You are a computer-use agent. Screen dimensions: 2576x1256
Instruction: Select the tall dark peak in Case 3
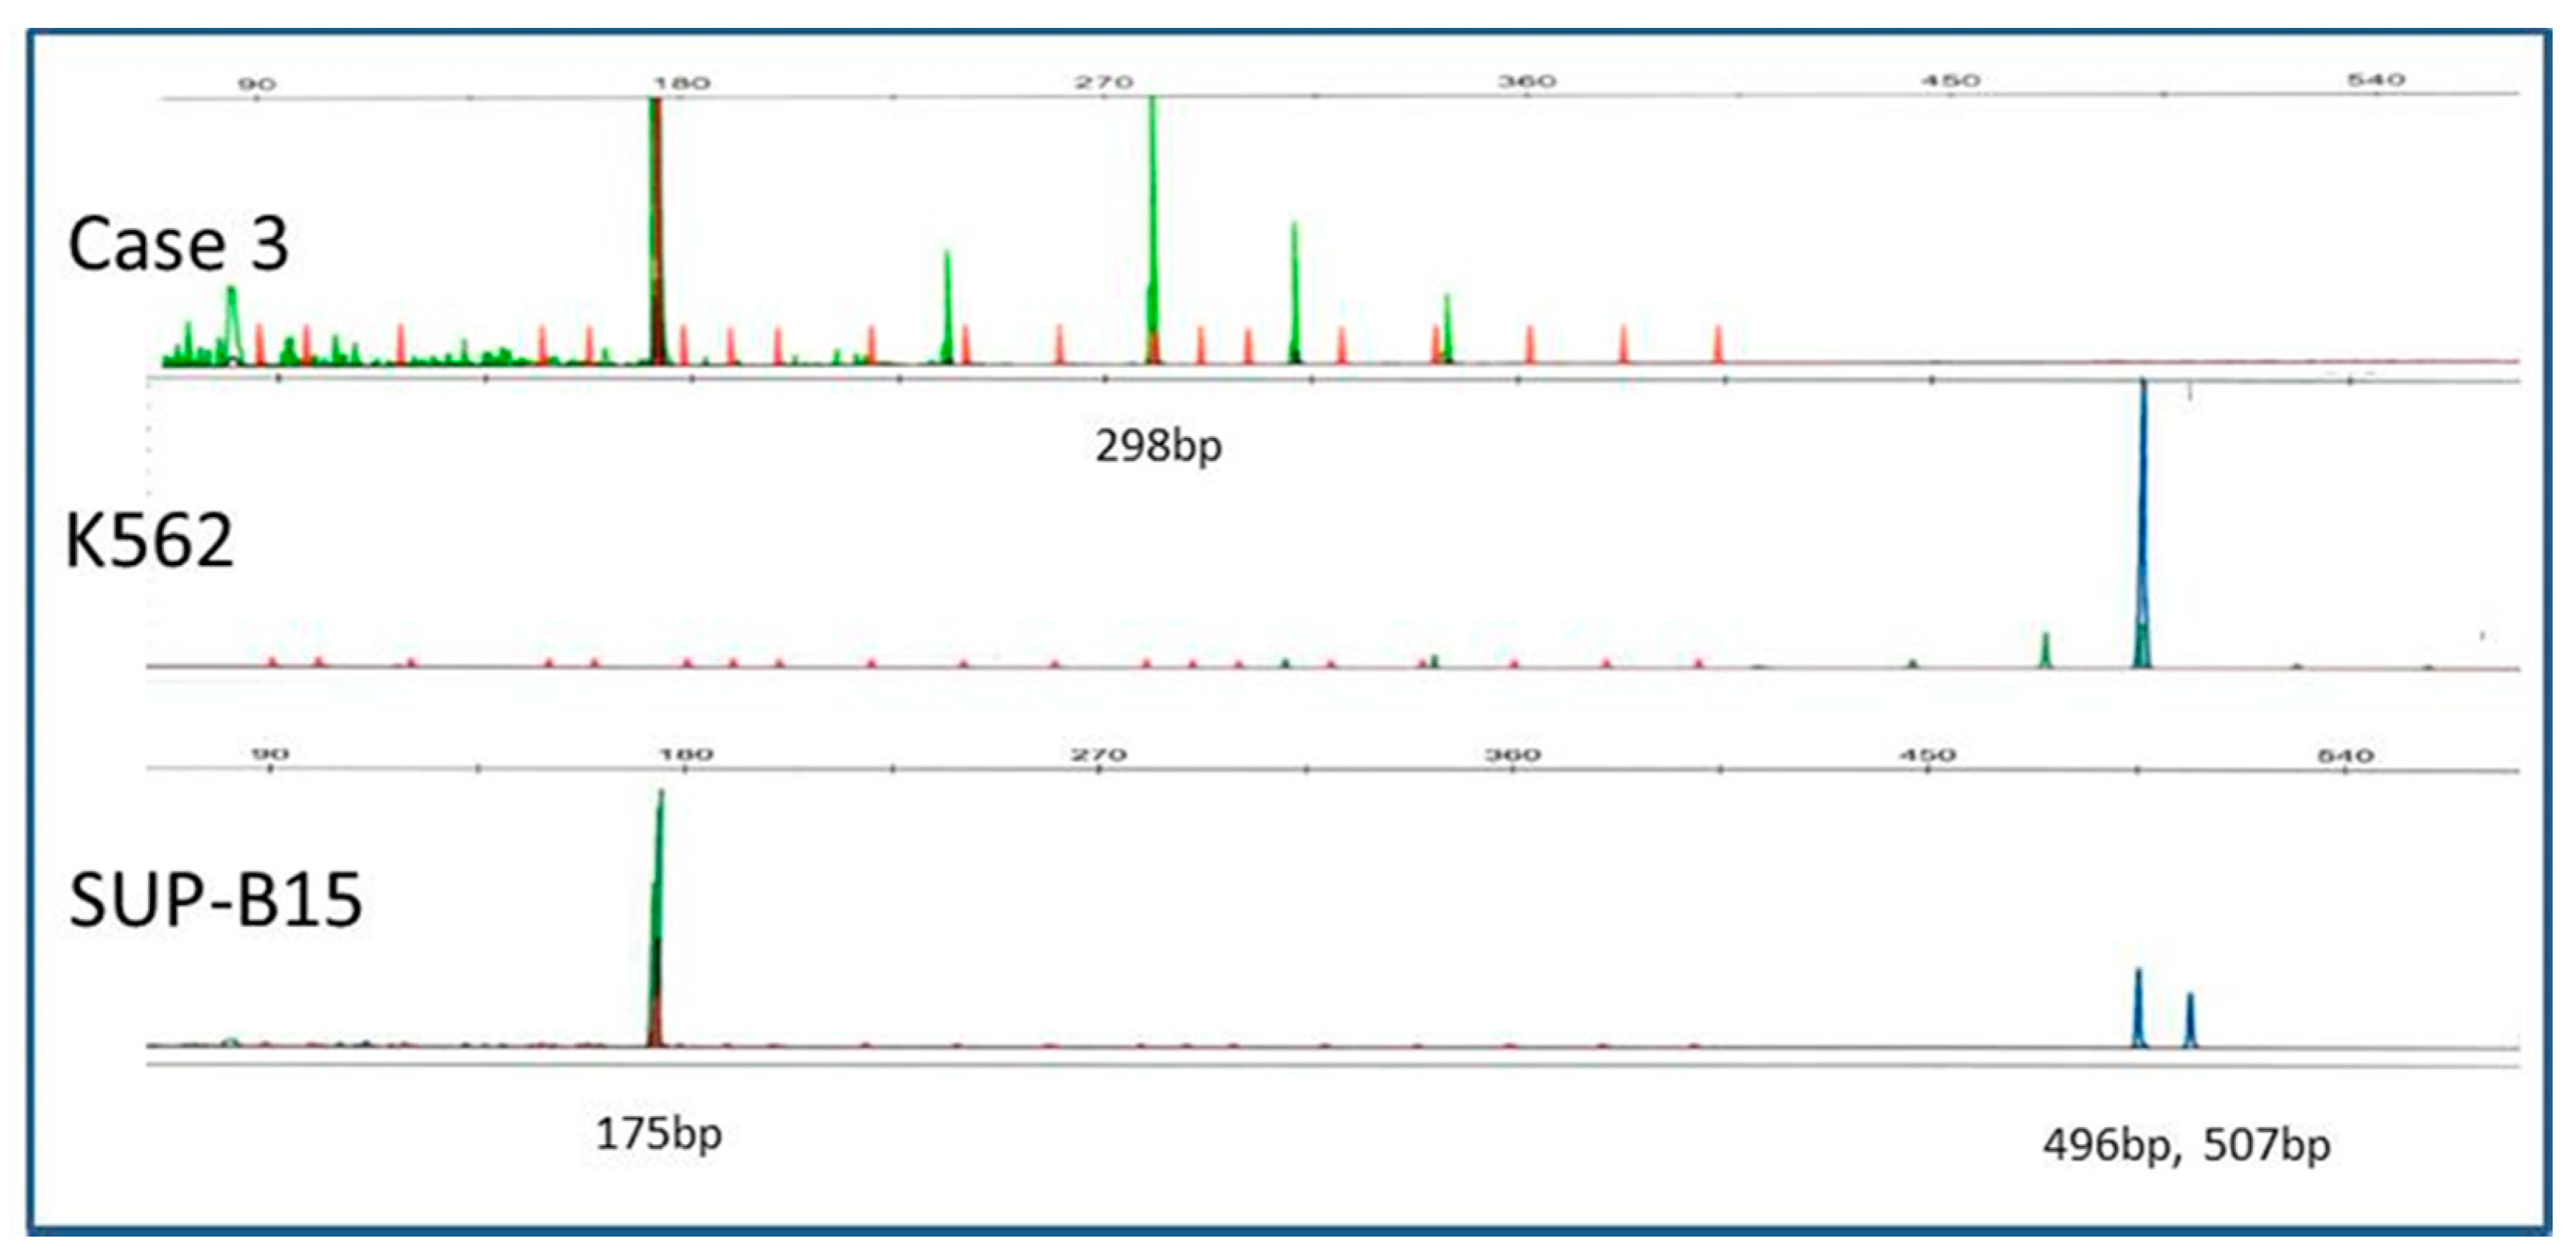[x=656, y=230]
